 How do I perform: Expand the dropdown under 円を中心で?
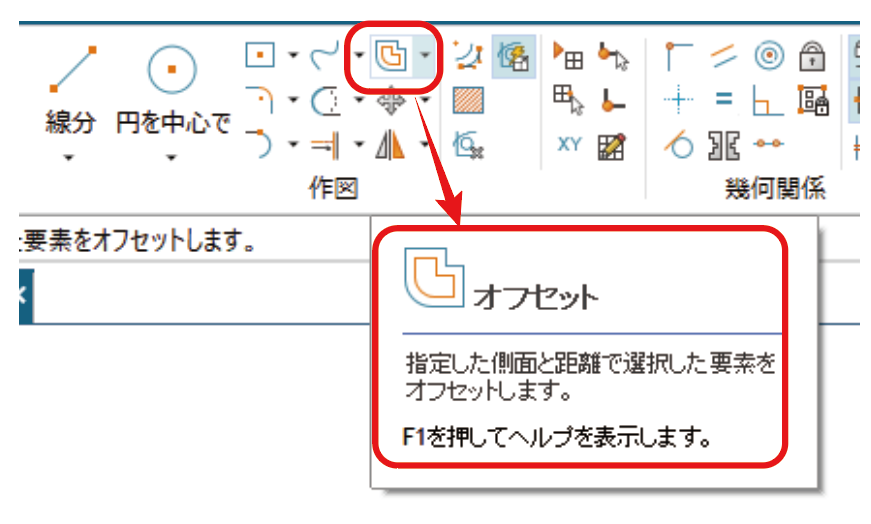(x=172, y=157)
